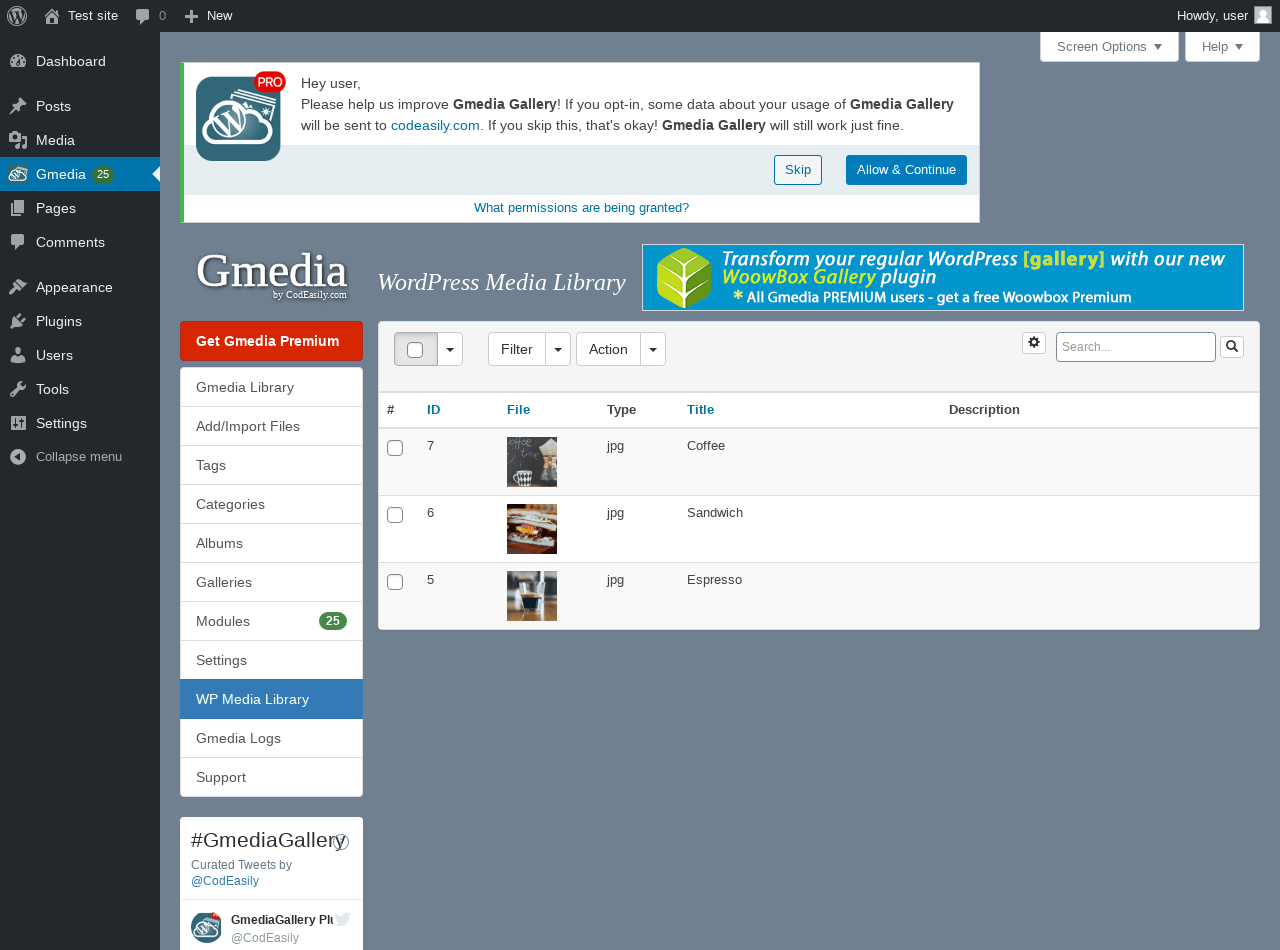Click the Woowbox Gallery banner

[x=943, y=277]
